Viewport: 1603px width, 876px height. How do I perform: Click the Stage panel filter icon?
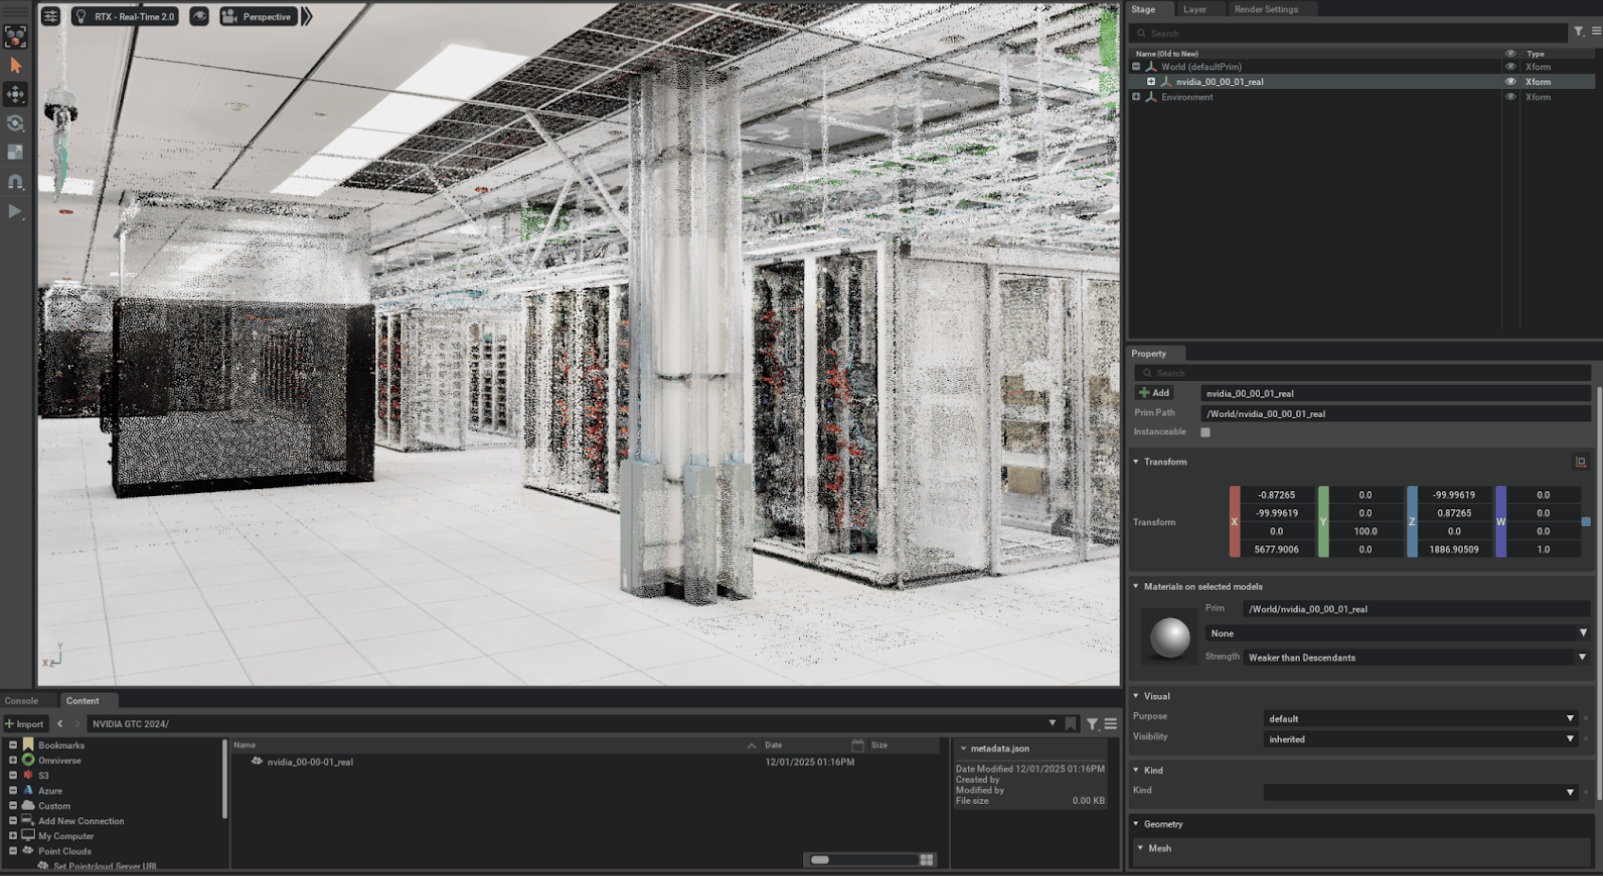point(1578,32)
